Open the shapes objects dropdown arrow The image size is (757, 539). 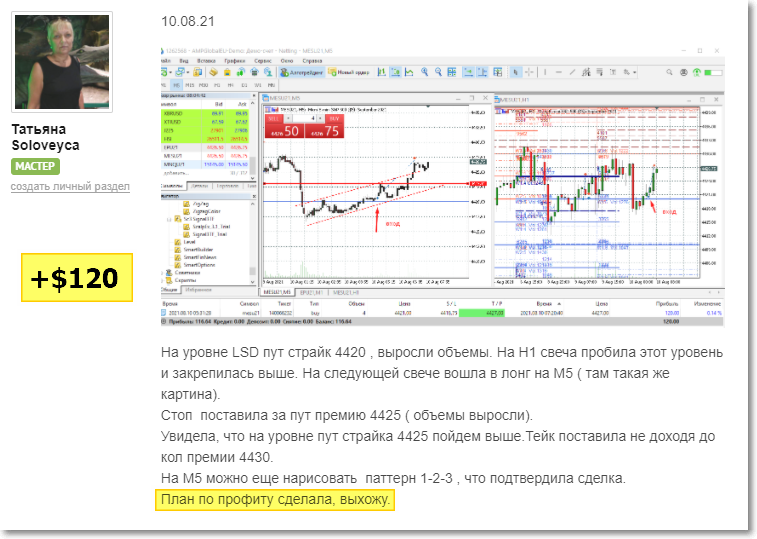(634, 72)
